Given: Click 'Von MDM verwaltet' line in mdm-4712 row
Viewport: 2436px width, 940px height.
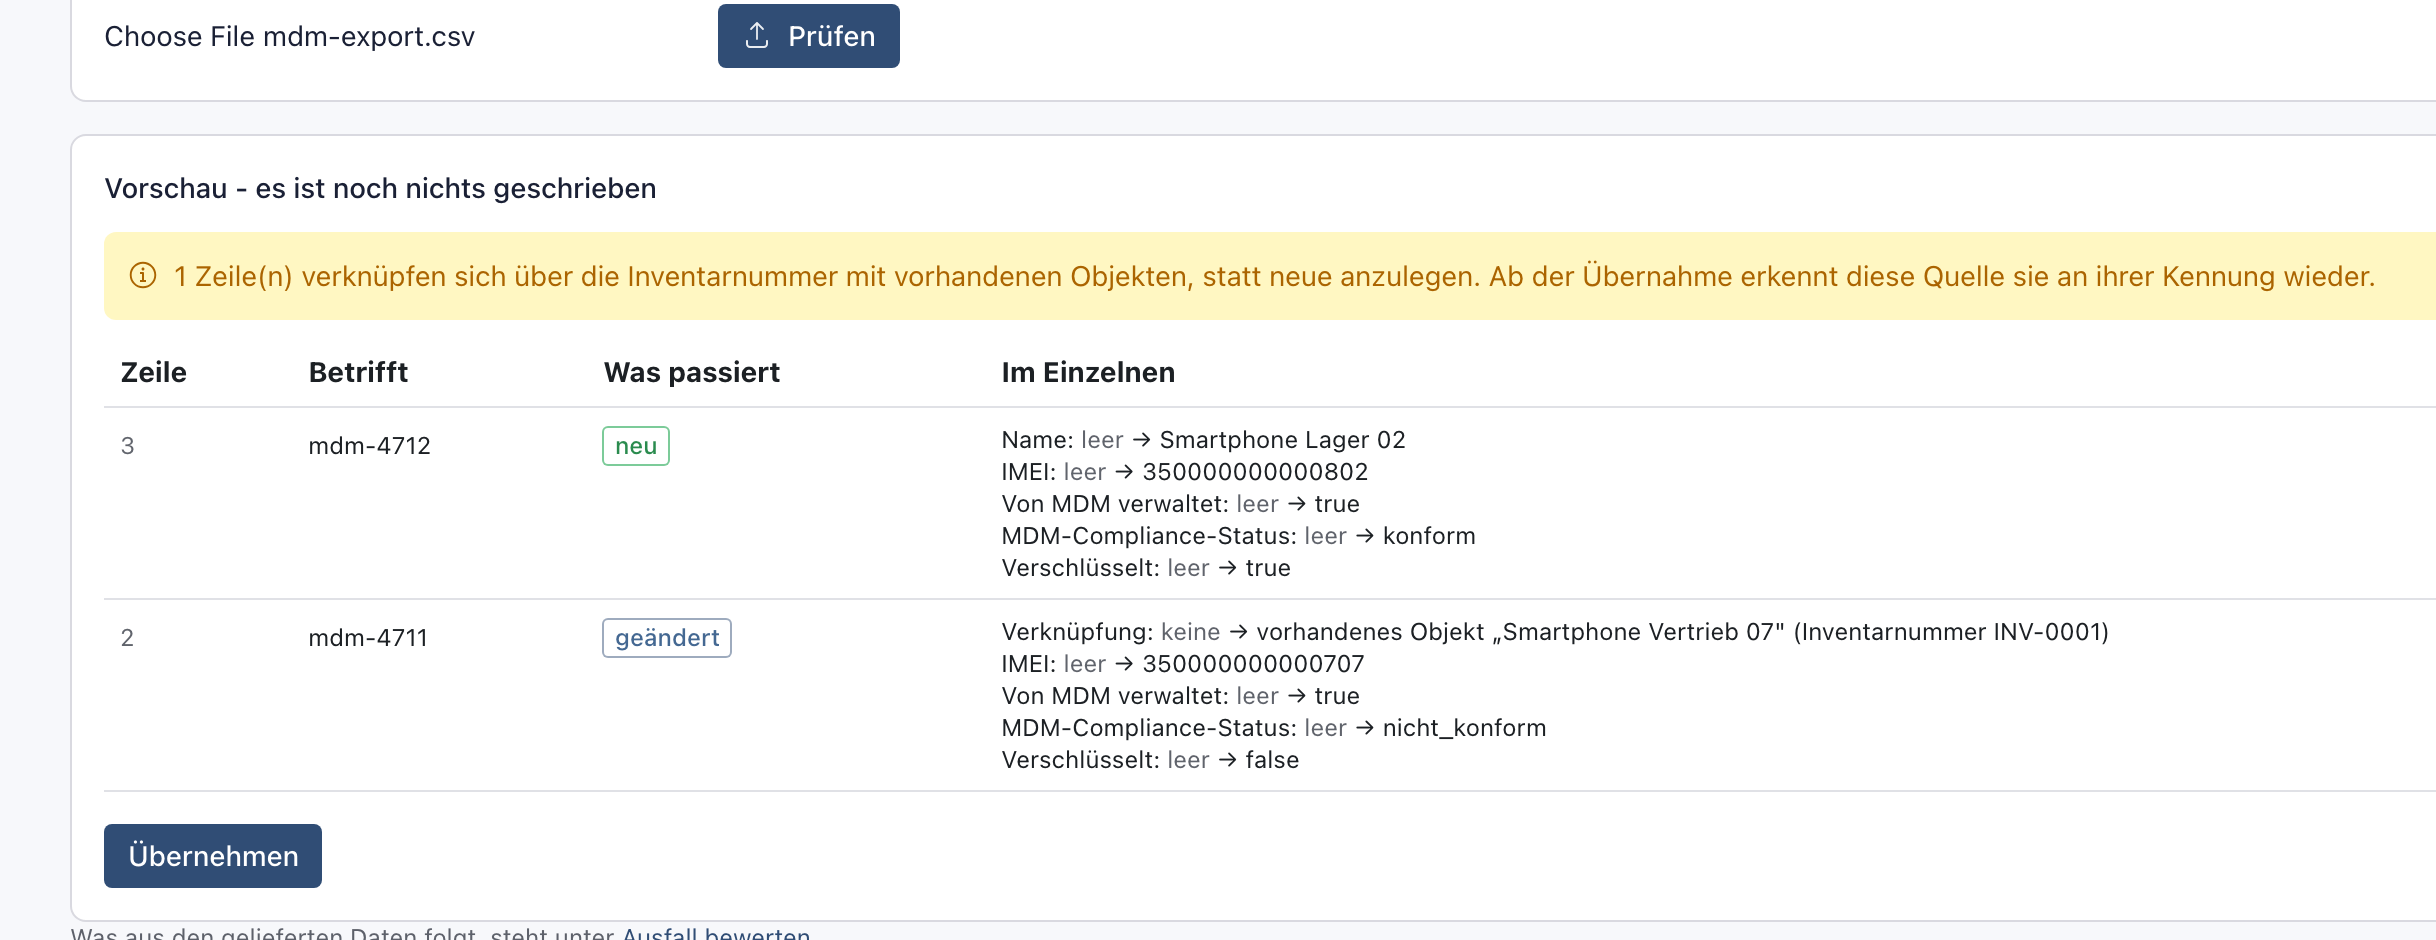Looking at the screenshot, I should [x=1180, y=504].
